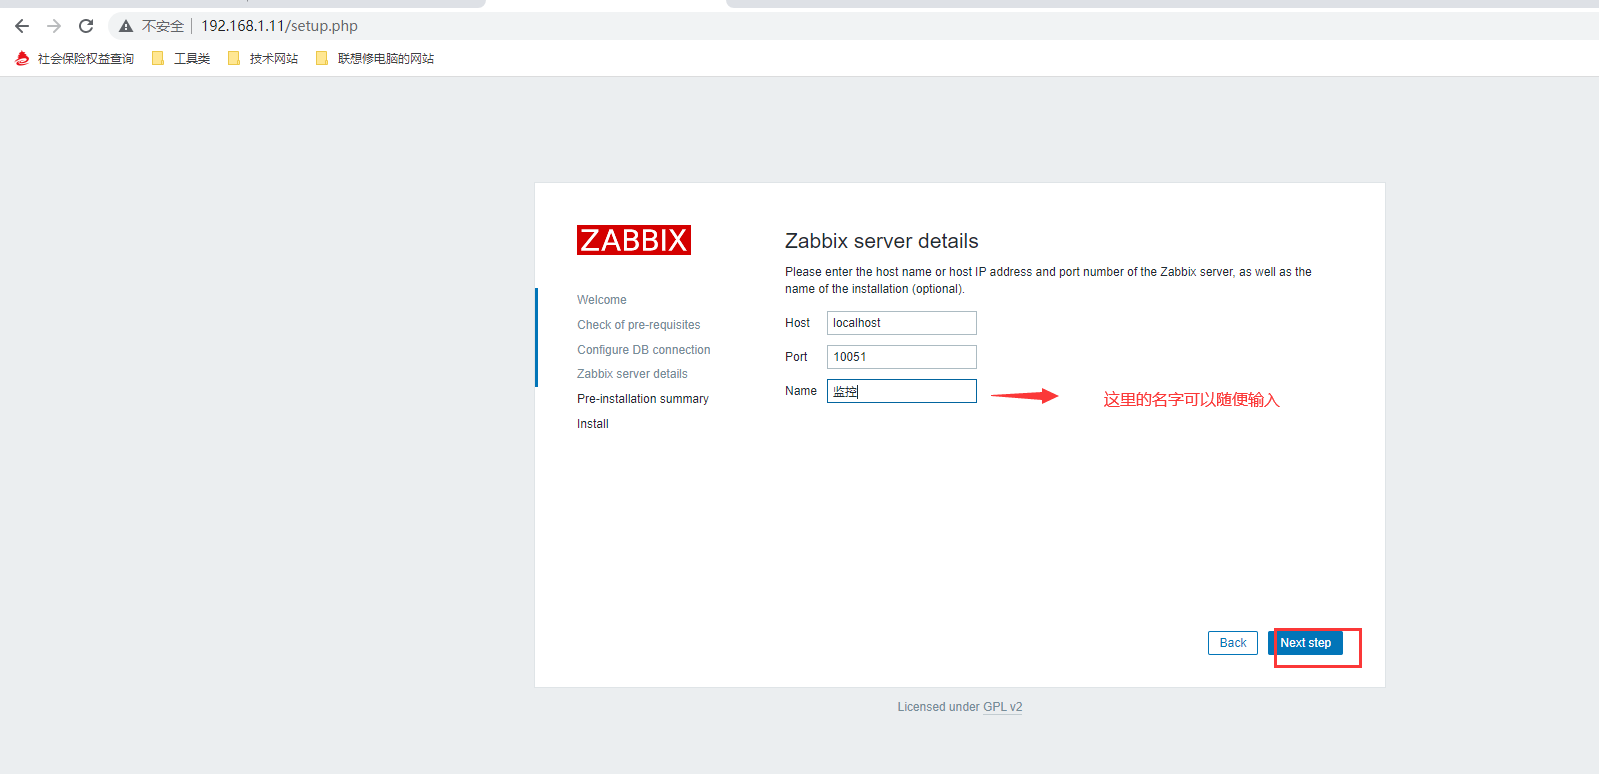
Task: Click the 不安全 security label
Action: point(163,26)
